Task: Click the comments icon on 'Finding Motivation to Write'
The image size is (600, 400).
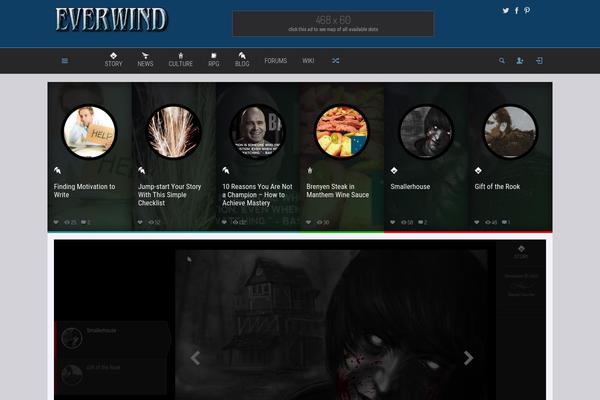Action: pyautogui.click(x=83, y=222)
